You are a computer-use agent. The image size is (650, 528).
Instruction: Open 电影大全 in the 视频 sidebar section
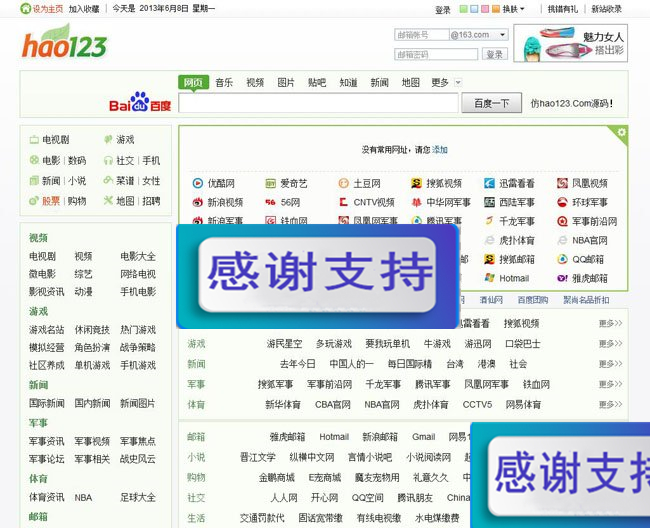pyautogui.click(x=138, y=256)
